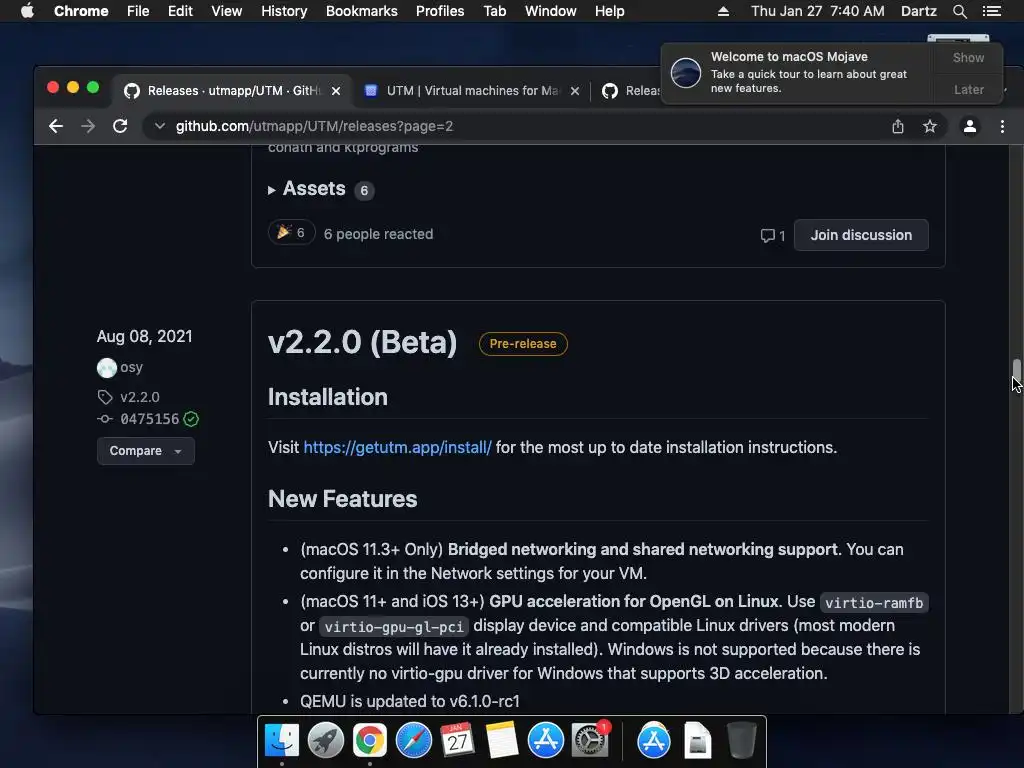Screen dimensions: 1024x768
Task: Open App Store icon right of Dock divider
Action: [x=654, y=741]
